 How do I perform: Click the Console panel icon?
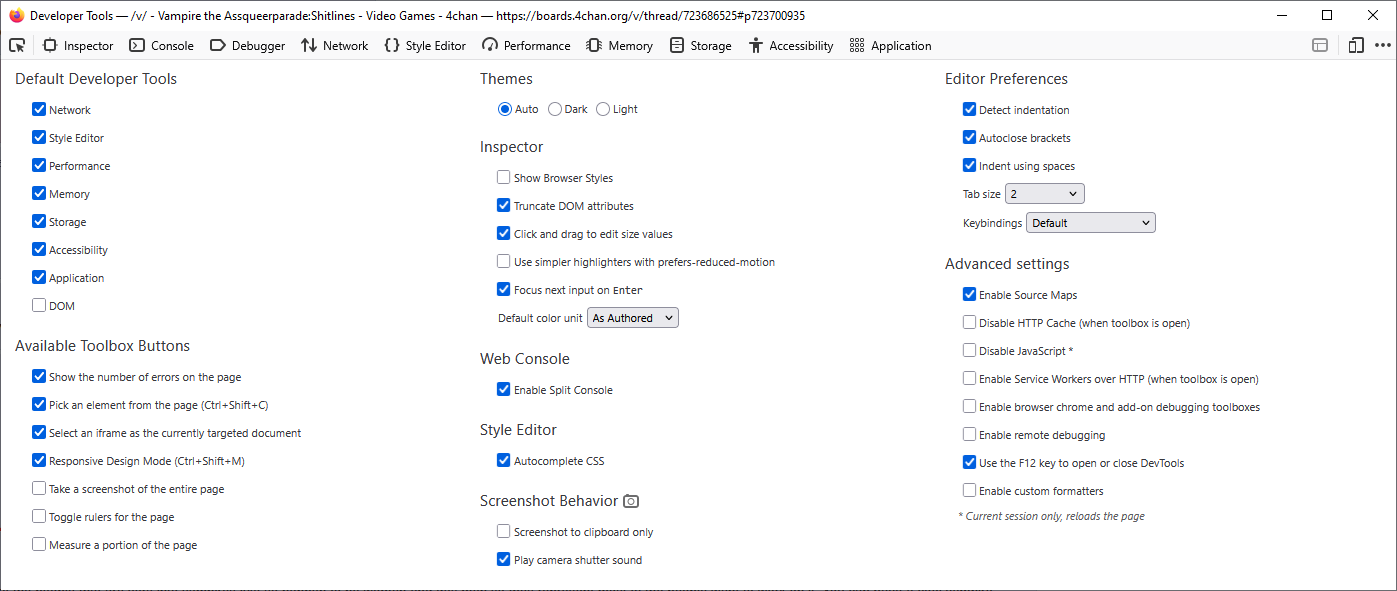137,45
